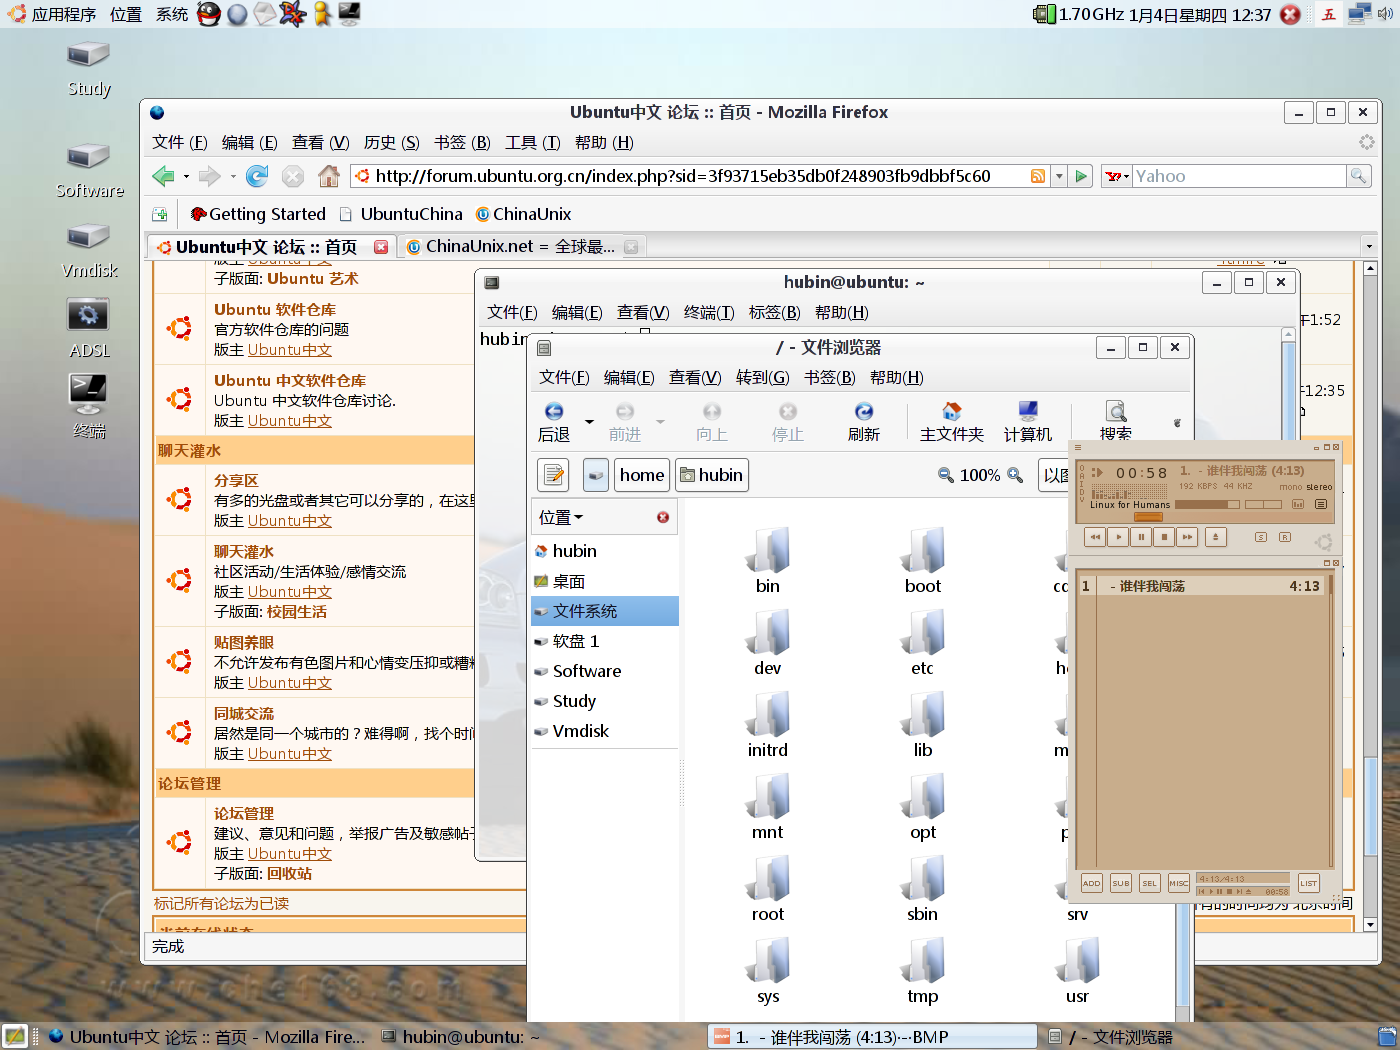The width and height of the screenshot is (1400, 1050).
Task: Open file browser Go menu
Action: (763, 377)
